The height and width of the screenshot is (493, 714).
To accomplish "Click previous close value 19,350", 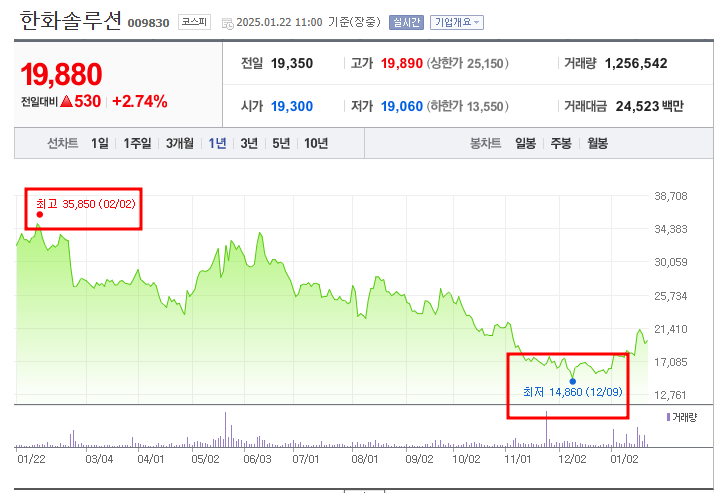I will point(292,63).
